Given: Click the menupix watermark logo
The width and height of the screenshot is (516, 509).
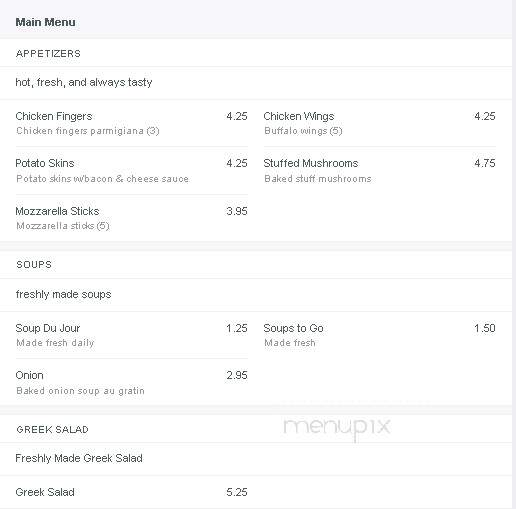Looking at the screenshot, I should point(337,428).
